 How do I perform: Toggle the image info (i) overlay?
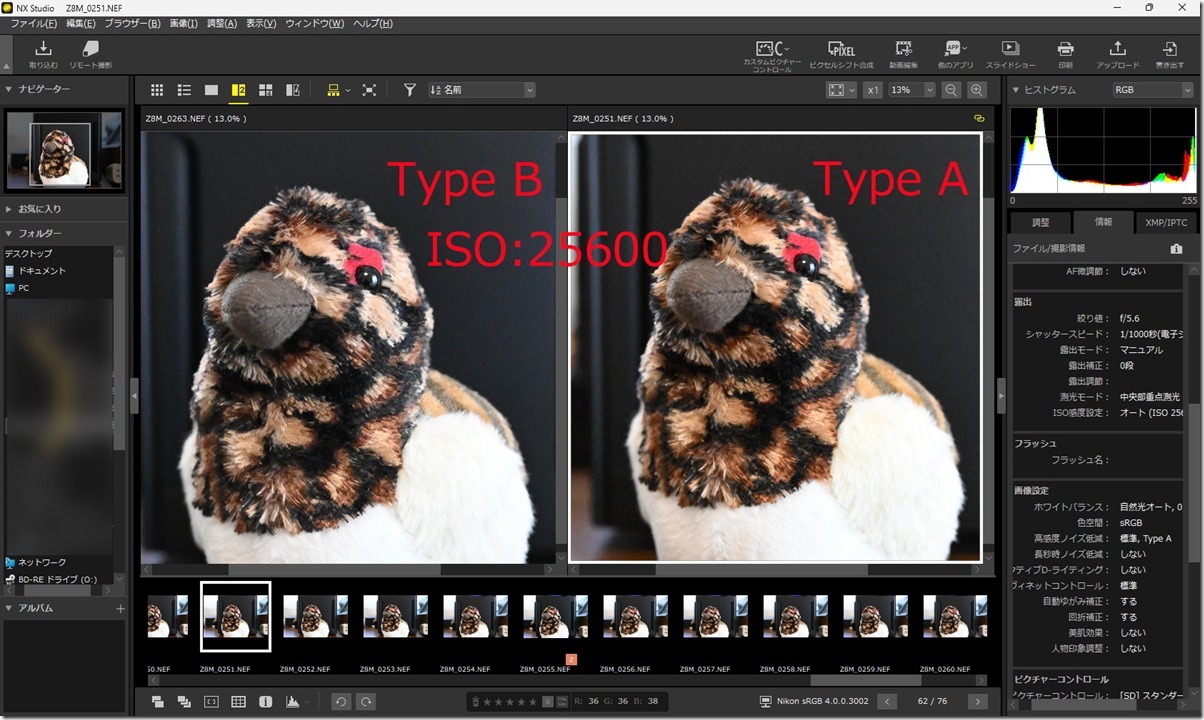click(265, 702)
